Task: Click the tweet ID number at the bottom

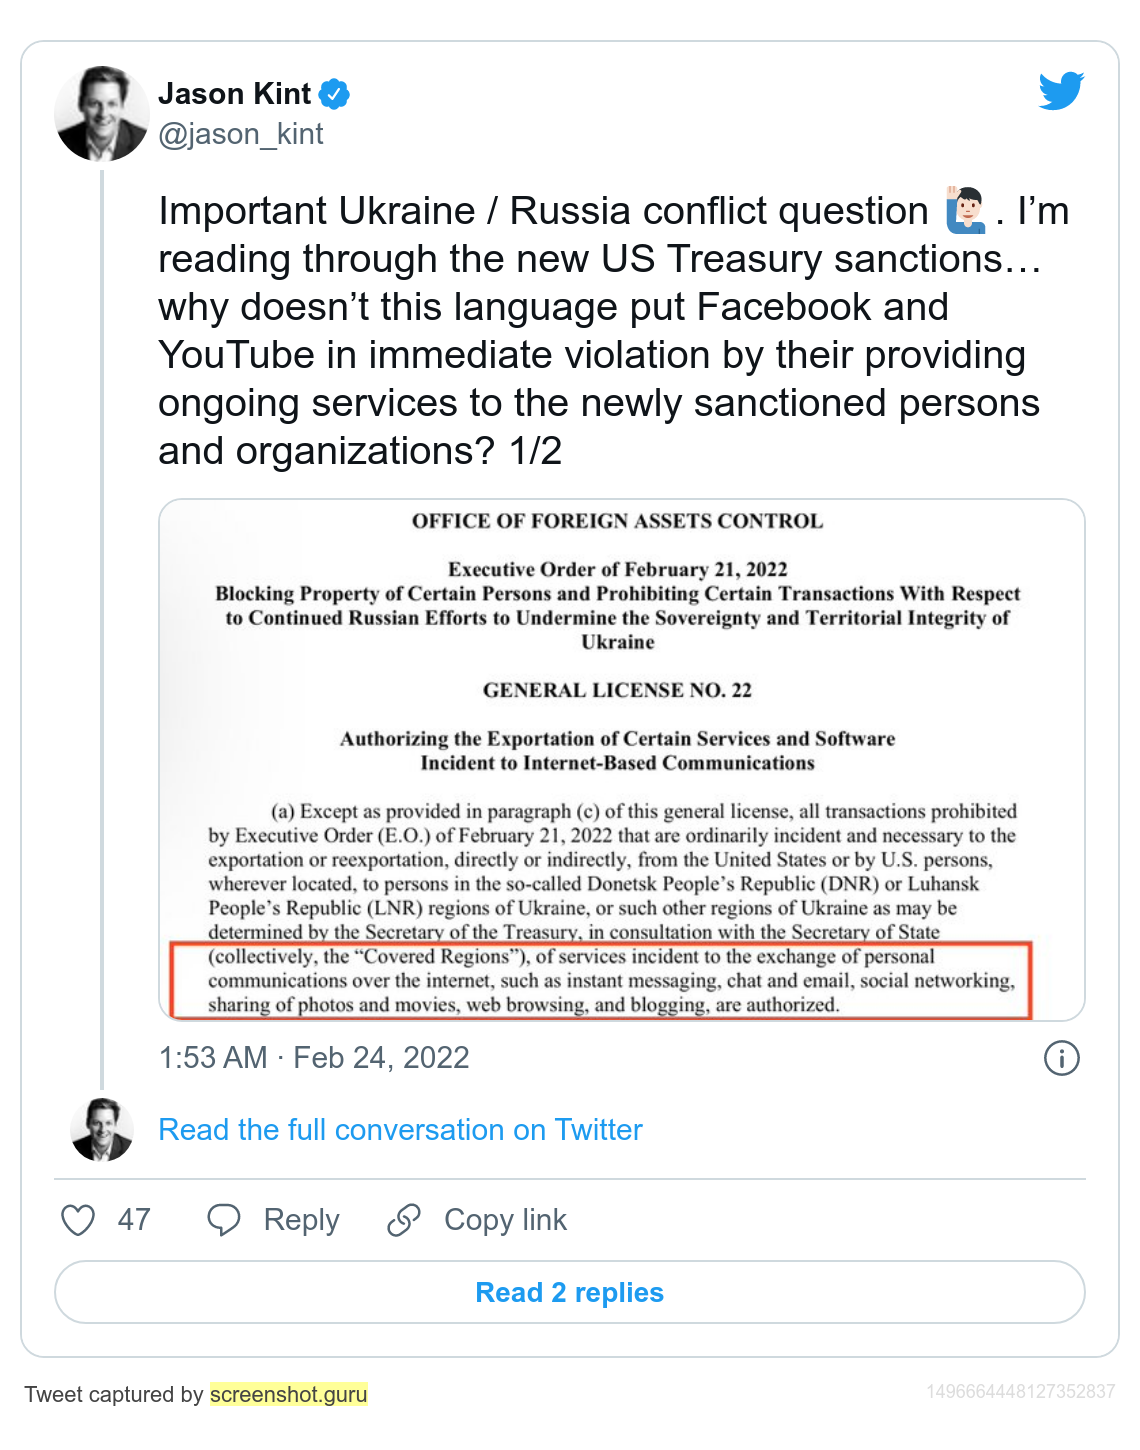Action: click(1020, 1392)
